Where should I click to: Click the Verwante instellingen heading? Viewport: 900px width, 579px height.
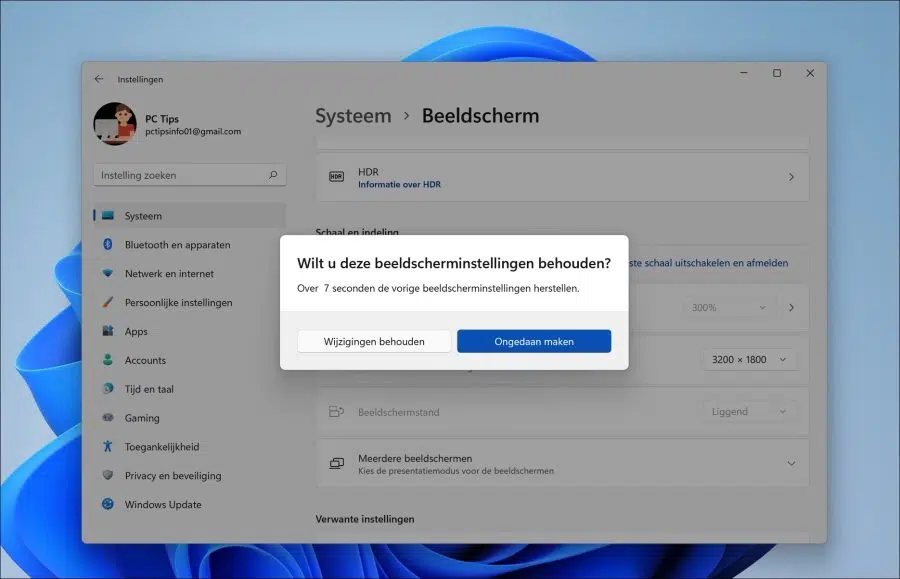(x=365, y=519)
